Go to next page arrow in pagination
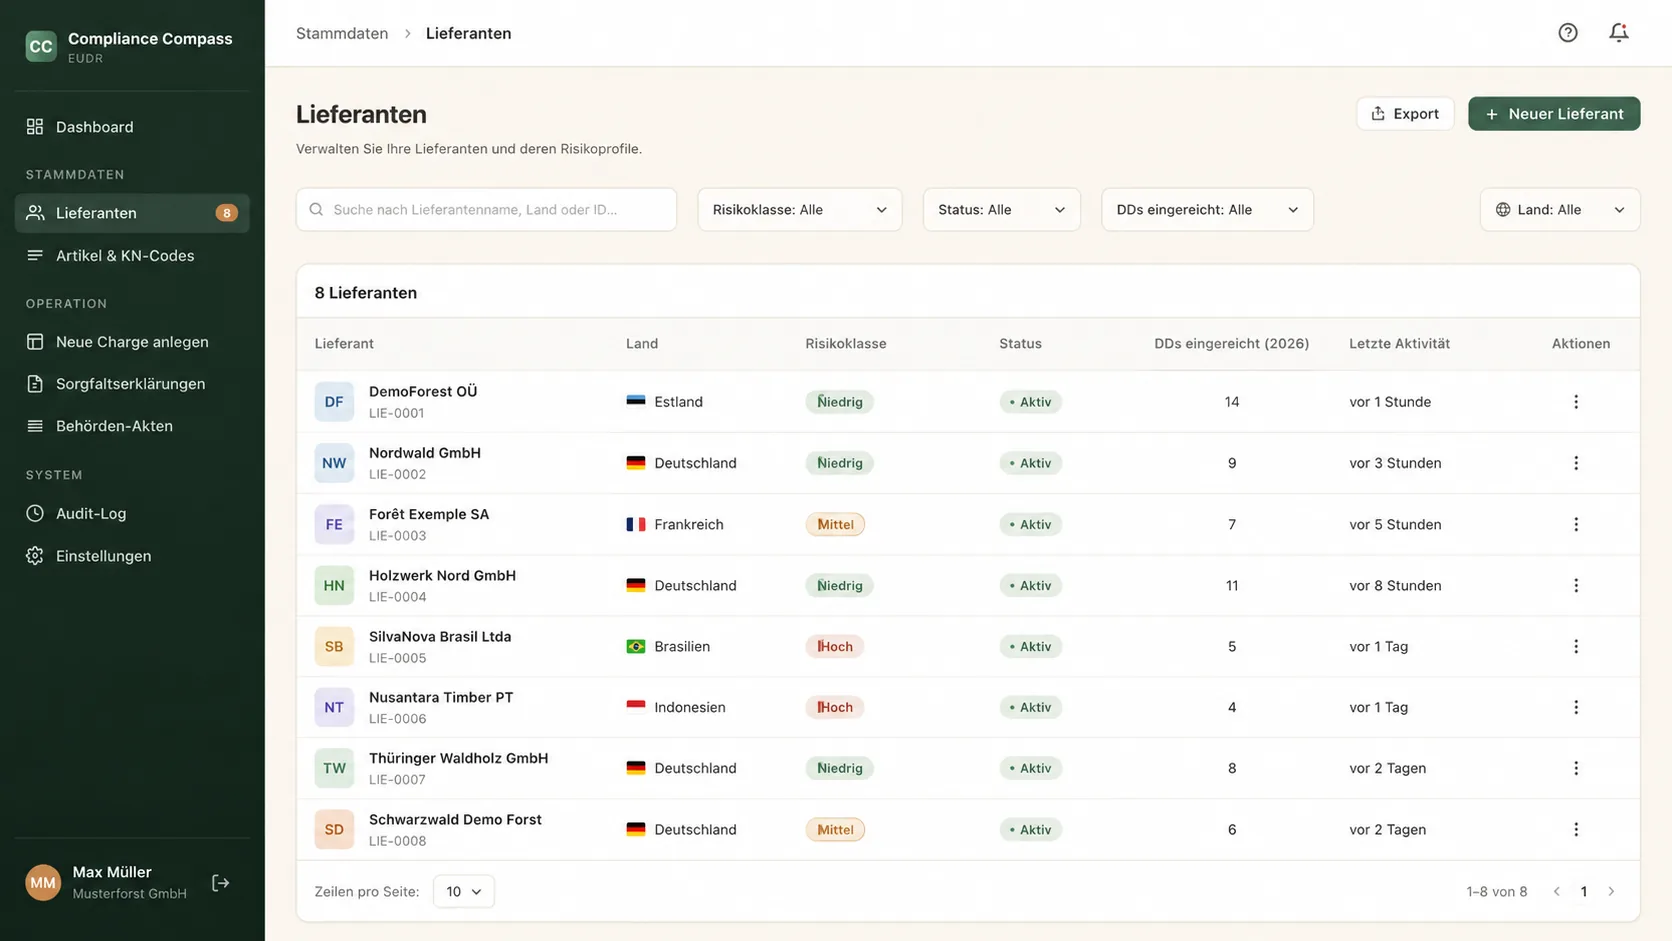The width and height of the screenshot is (1672, 941). tap(1611, 891)
